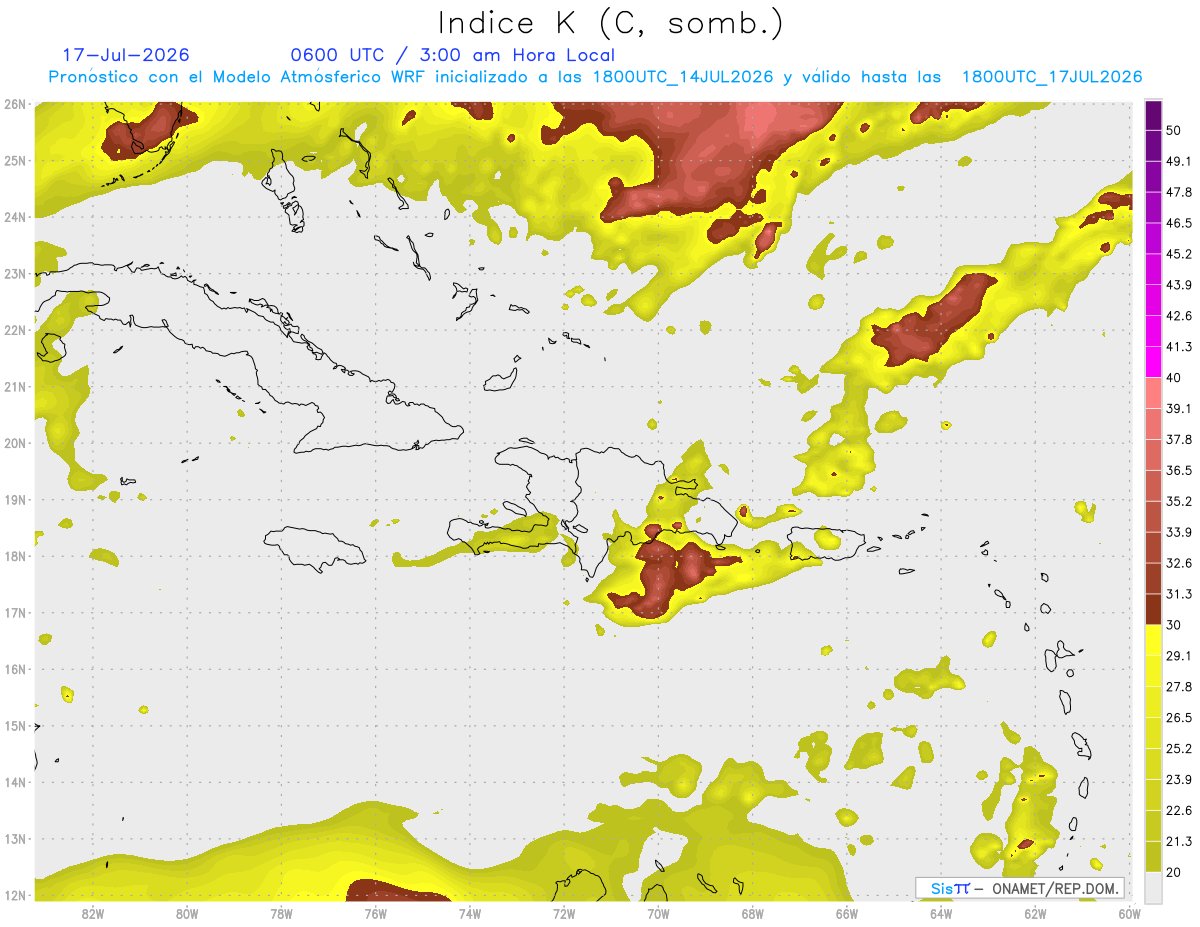1200x927 pixels.
Task: Click the '40' color bar label
Action: tap(1175, 377)
